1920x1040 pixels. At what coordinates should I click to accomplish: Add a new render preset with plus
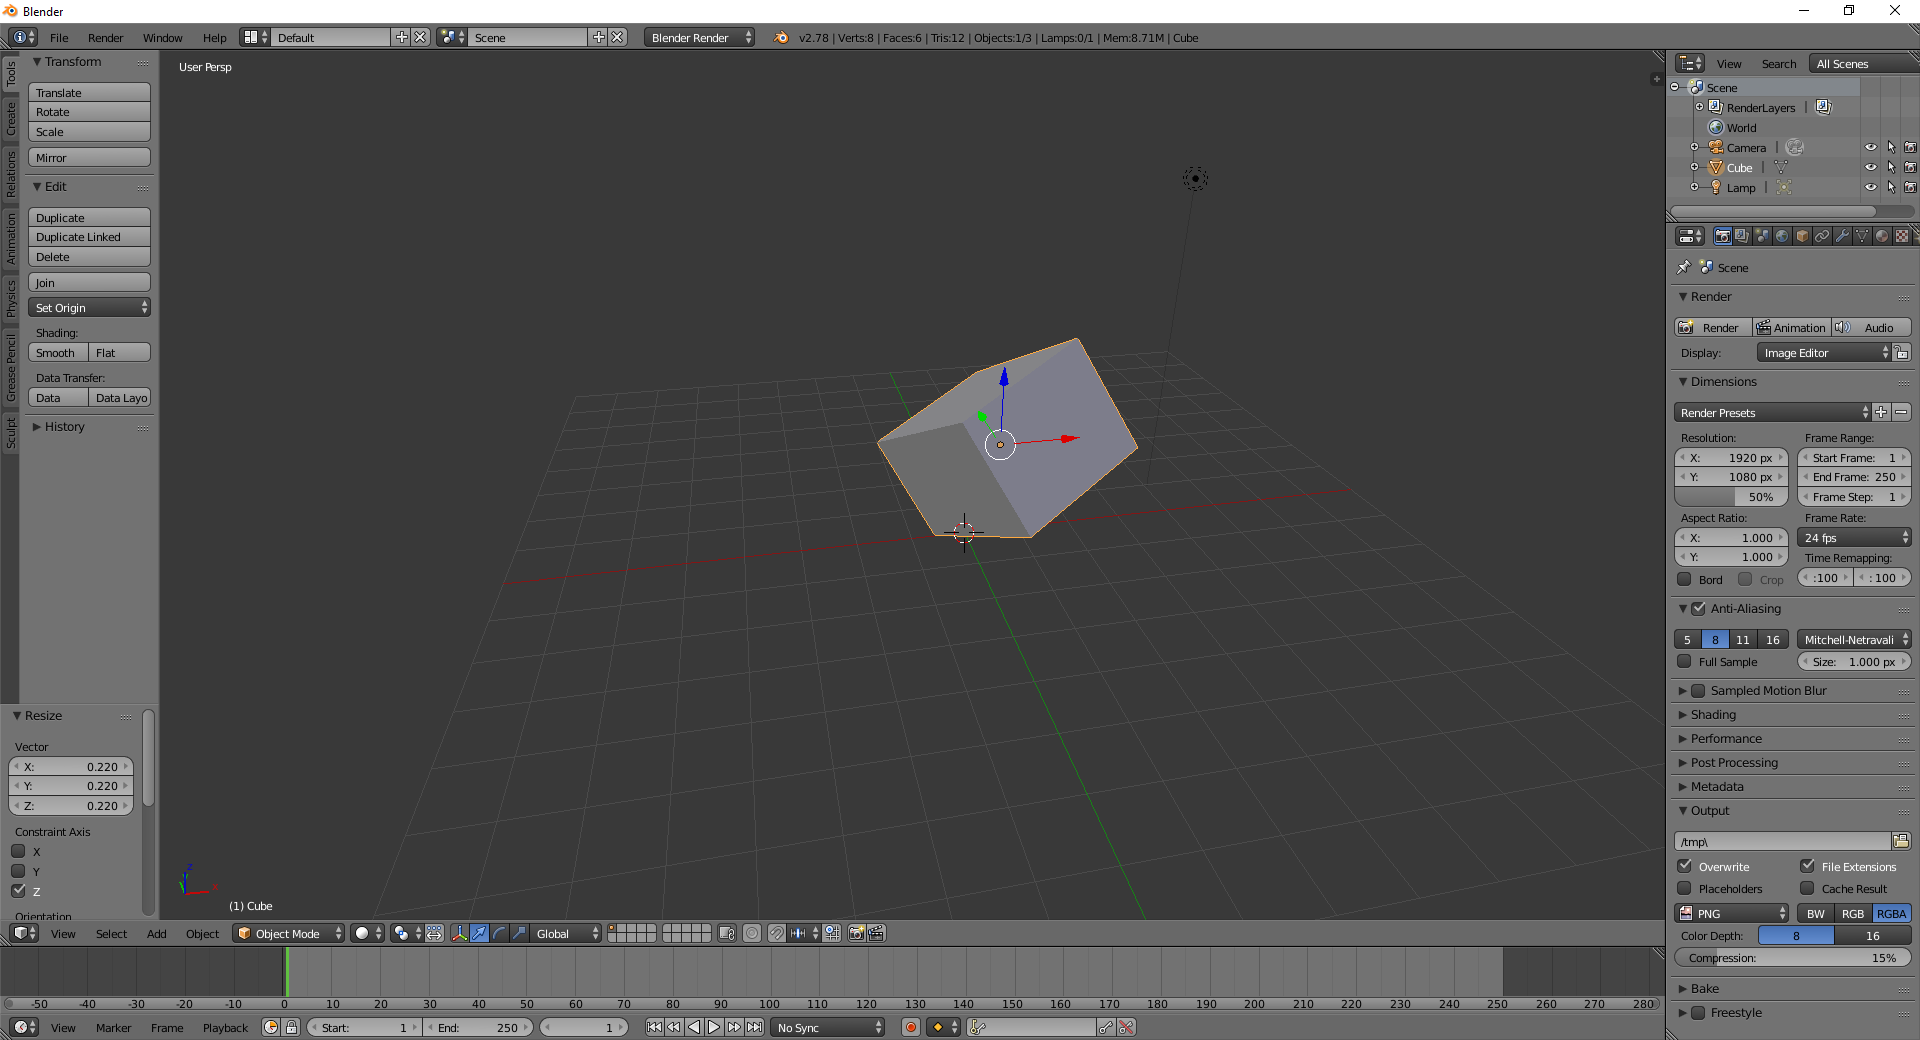click(1881, 412)
